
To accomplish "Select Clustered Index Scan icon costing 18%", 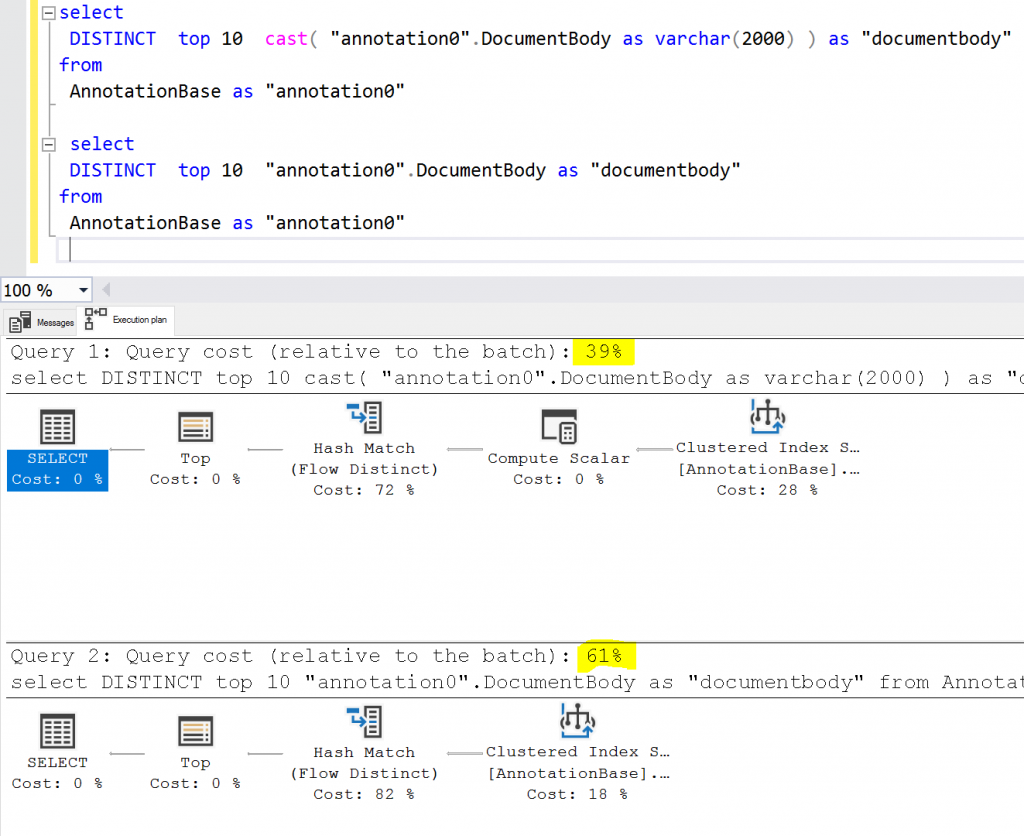I will pyautogui.click(x=577, y=720).
